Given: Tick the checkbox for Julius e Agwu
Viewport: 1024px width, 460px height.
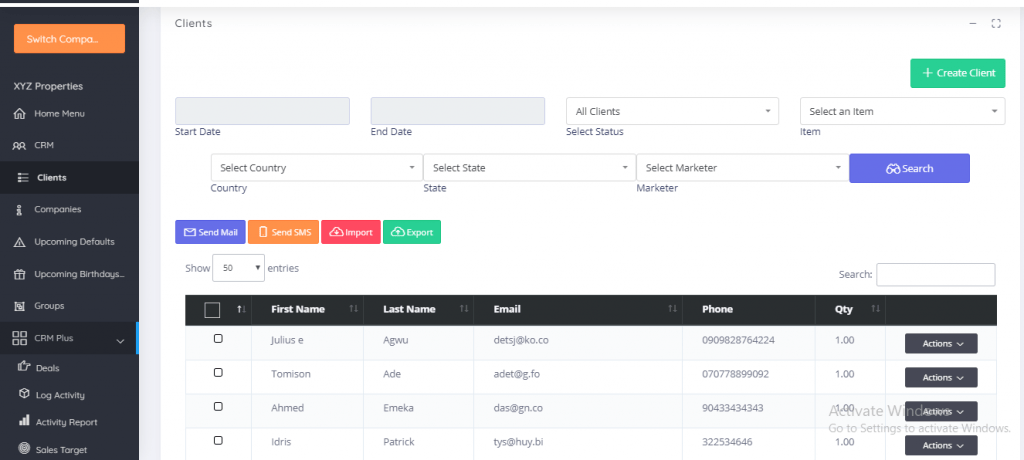Looking at the screenshot, I should click(218, 339).
